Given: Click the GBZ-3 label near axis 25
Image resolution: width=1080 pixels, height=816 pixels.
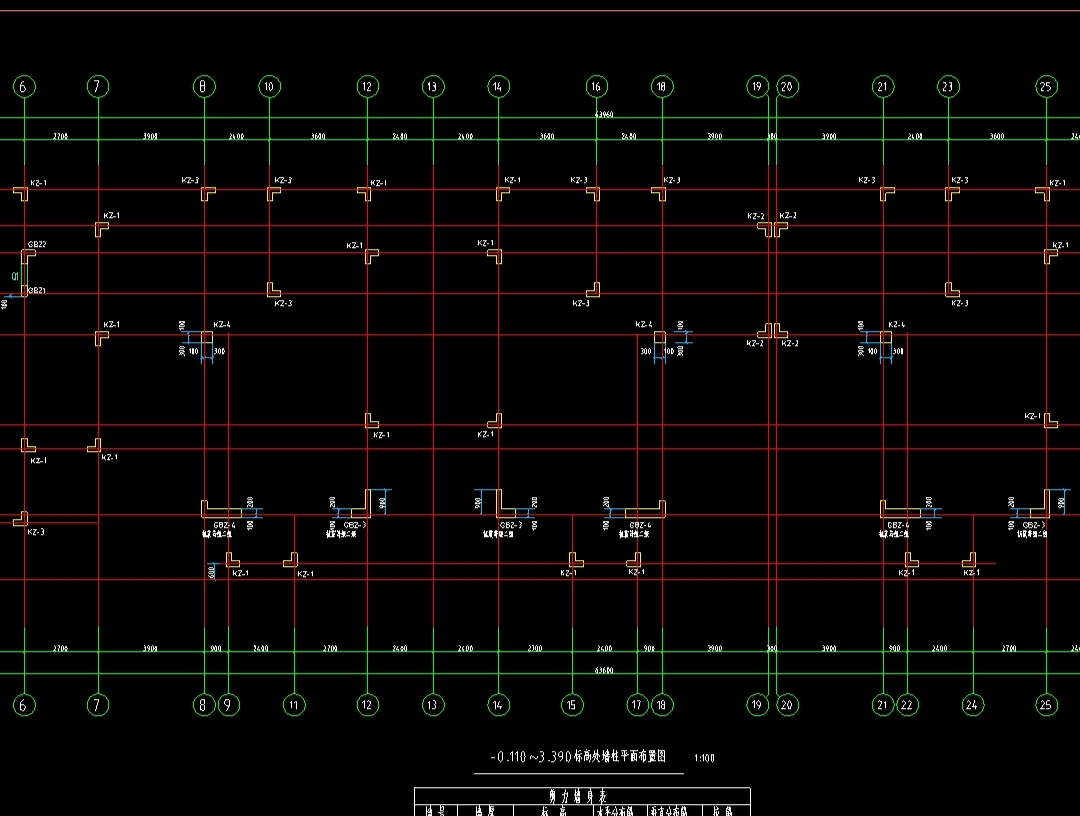Looking at the screenshot, I should tap(1033, 525).
